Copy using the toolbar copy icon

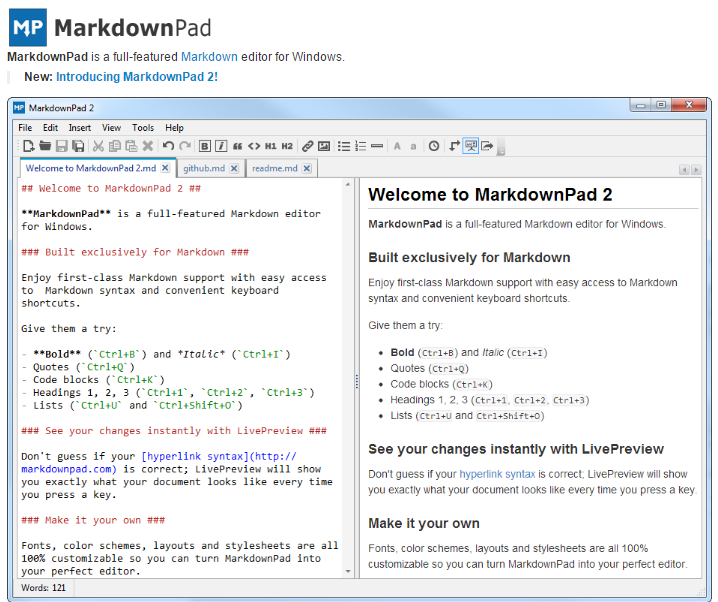(114, 146)
